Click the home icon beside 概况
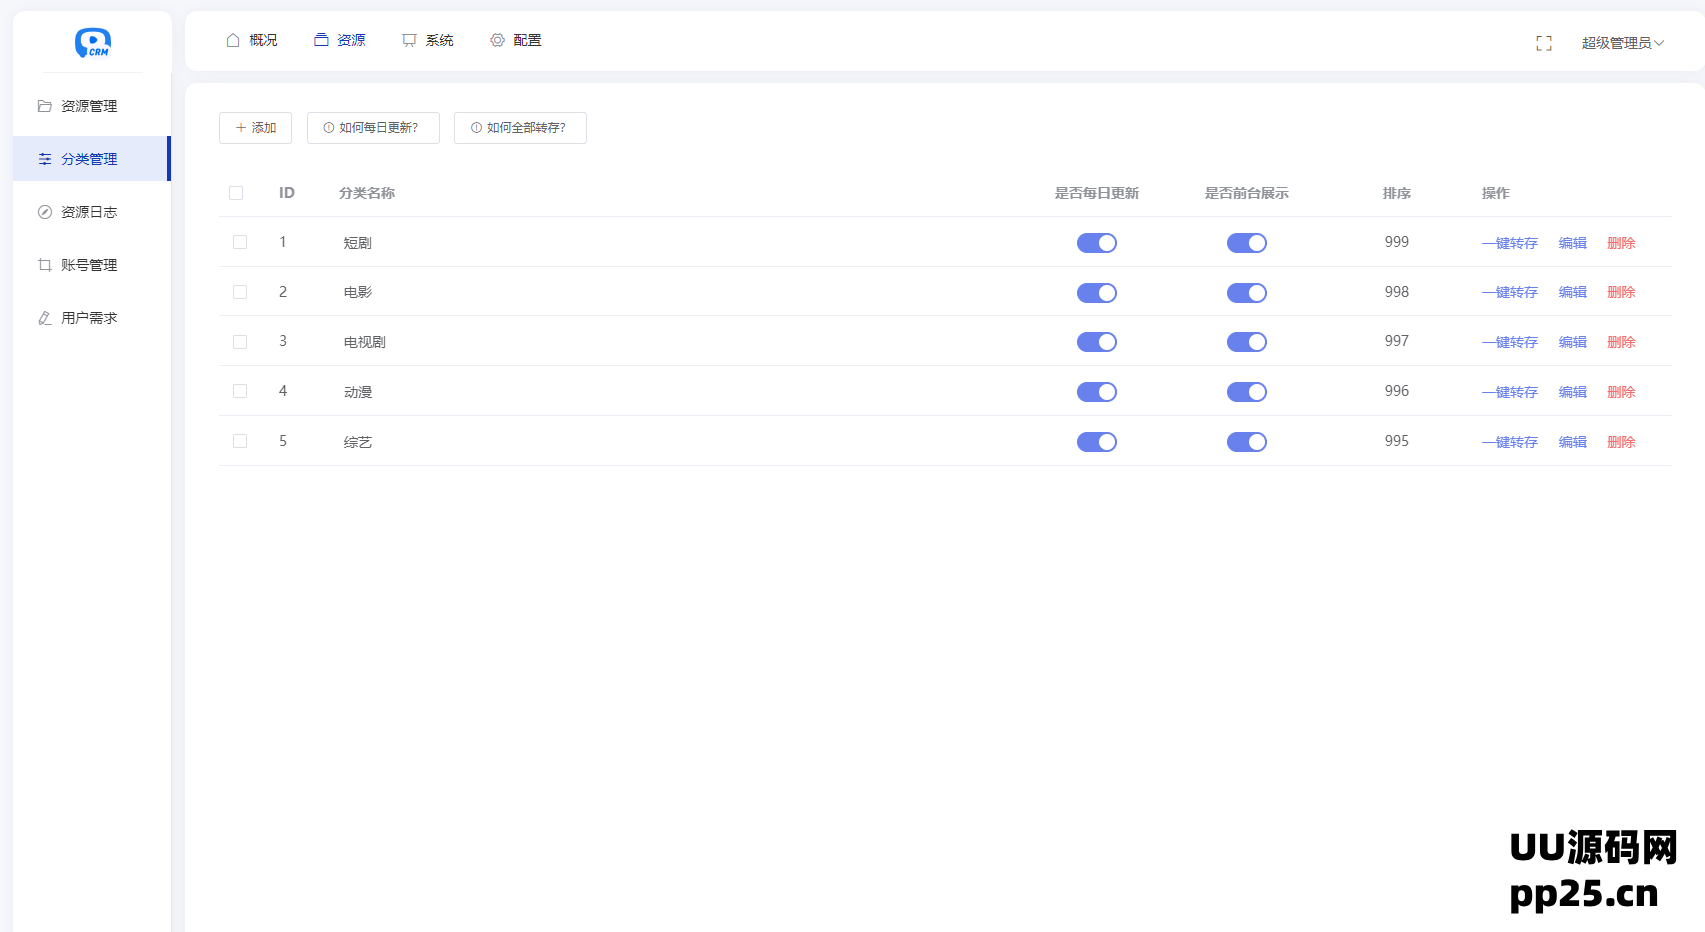Viewport: 1705px width, 932px height. pyautogui.click(x=233, y=40)
